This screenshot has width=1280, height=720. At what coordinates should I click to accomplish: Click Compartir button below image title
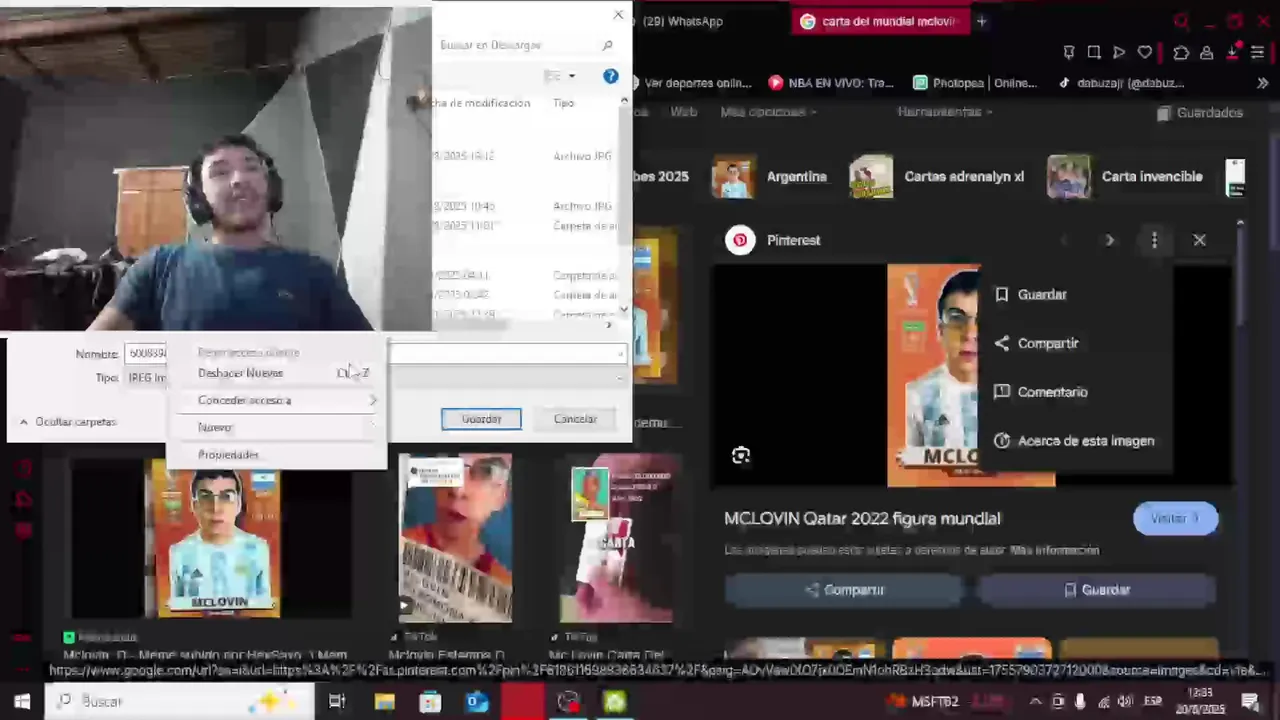click(x=845, y=590)
